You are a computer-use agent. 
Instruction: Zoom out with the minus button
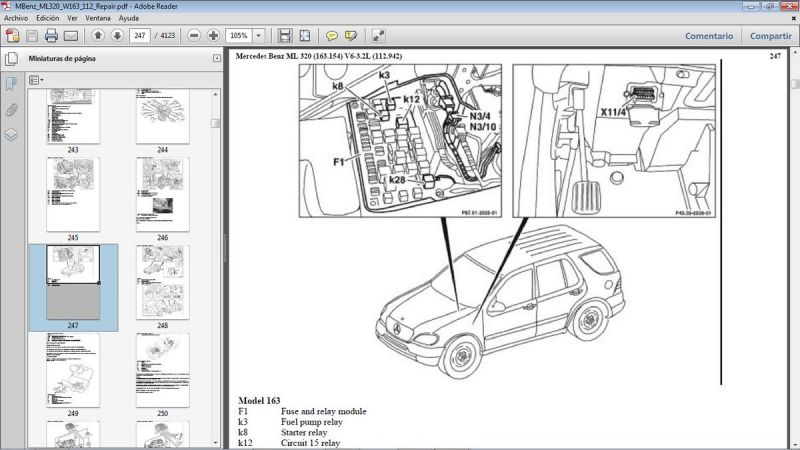pos(194,35)
